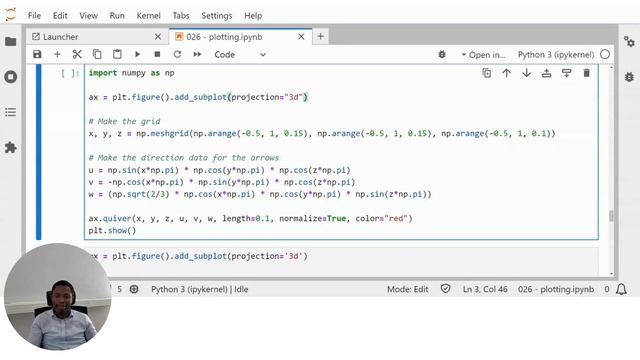Show the Table of Contents panel
Viewport: 640px width, 360px height.
point(11,112)
